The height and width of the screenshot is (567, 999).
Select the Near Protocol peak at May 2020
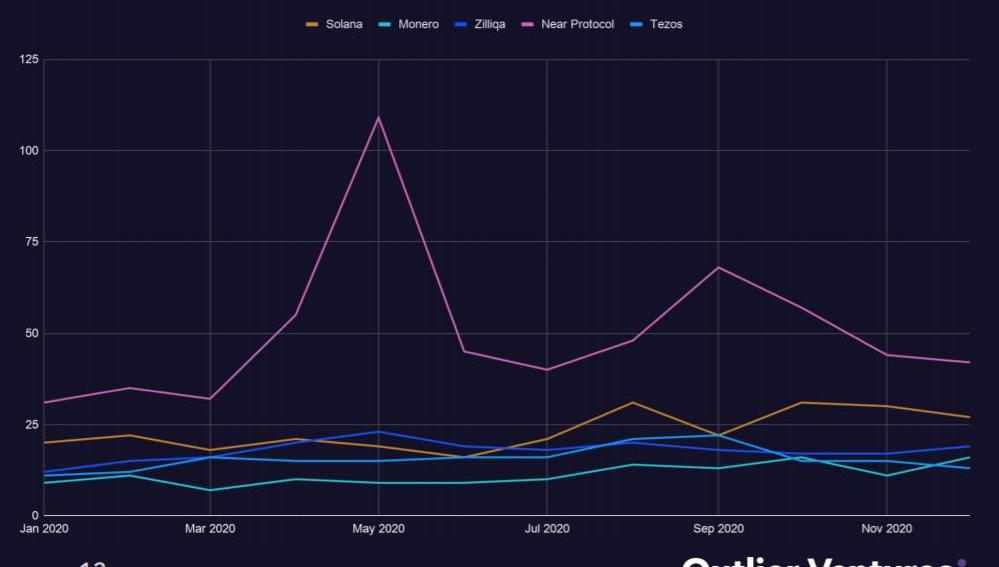pyautogui.click(x=378, y=117)
